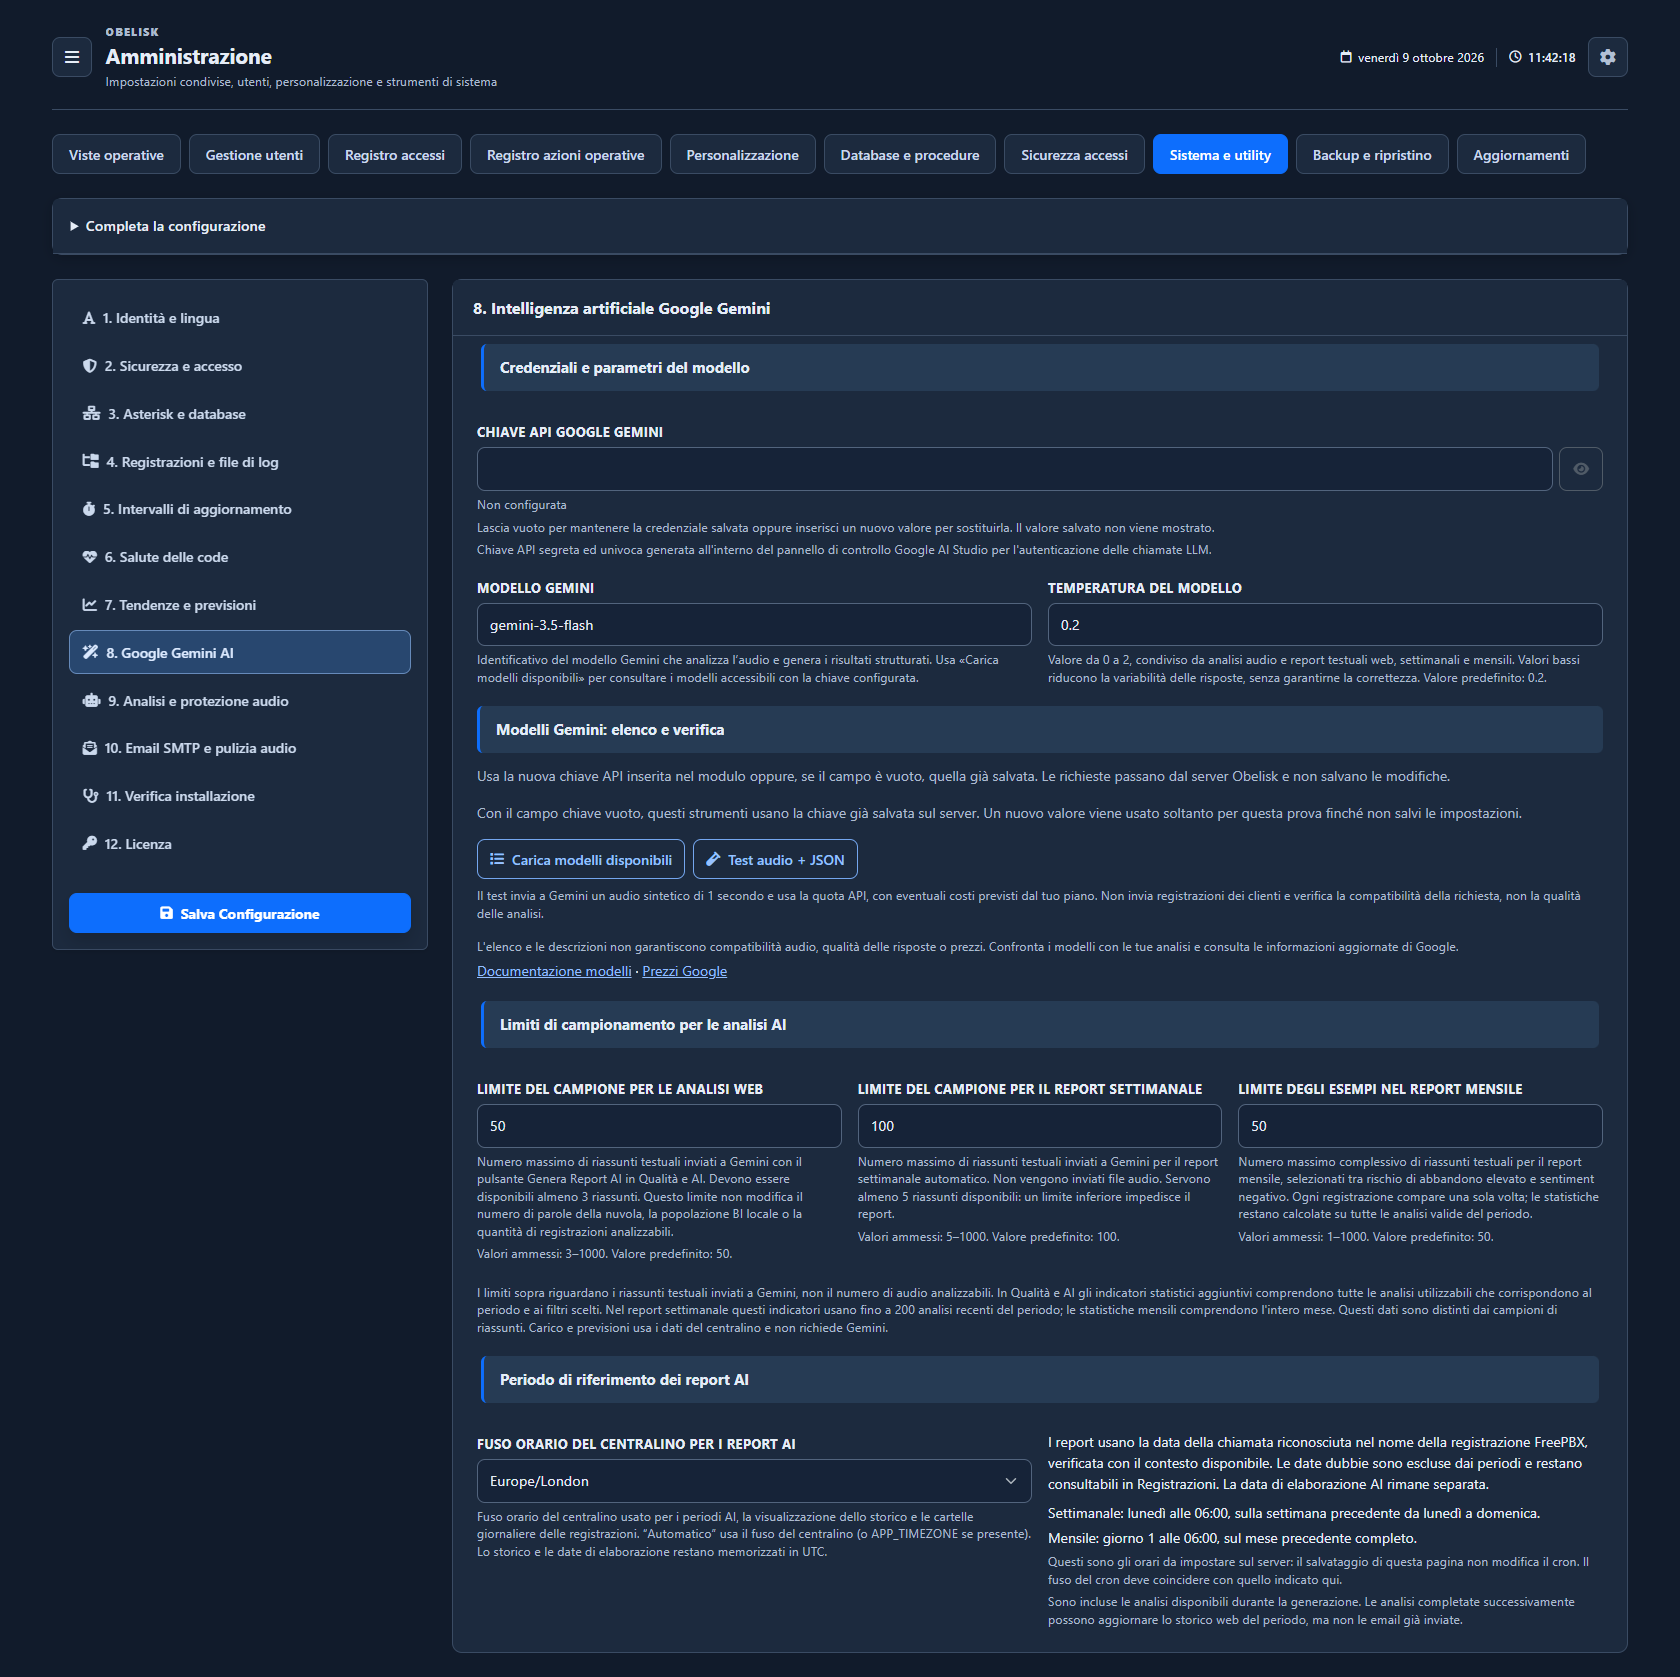
Task: Click the chart icon for Tendenze e previsioni
Action: click(x=90, y=605)
